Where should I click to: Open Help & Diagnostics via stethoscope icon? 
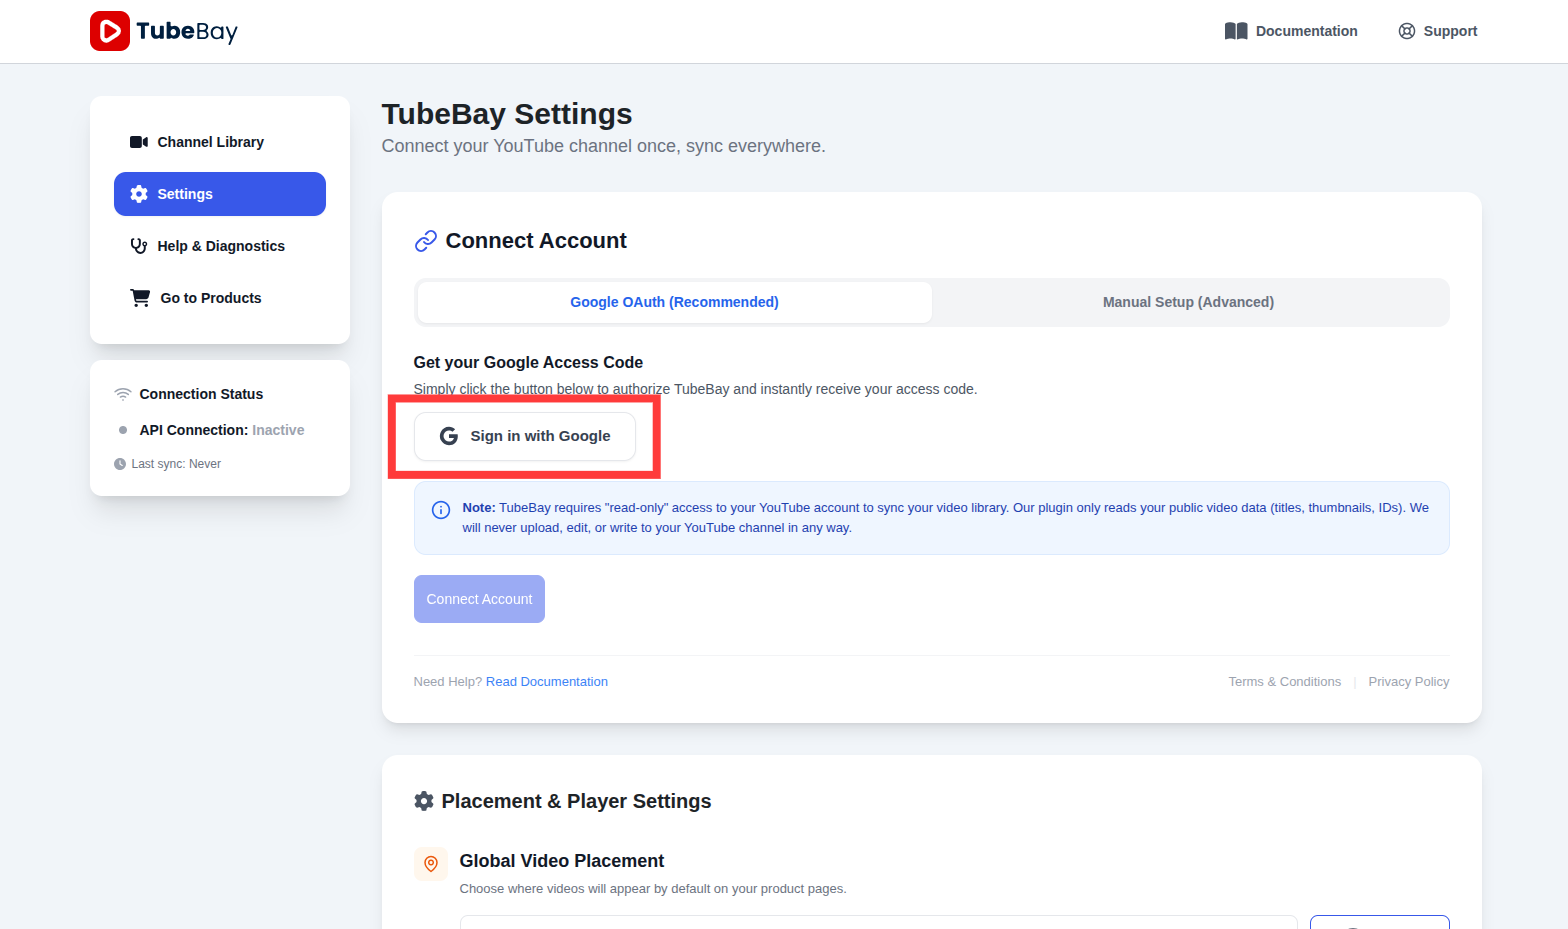[x=139, y=245]
